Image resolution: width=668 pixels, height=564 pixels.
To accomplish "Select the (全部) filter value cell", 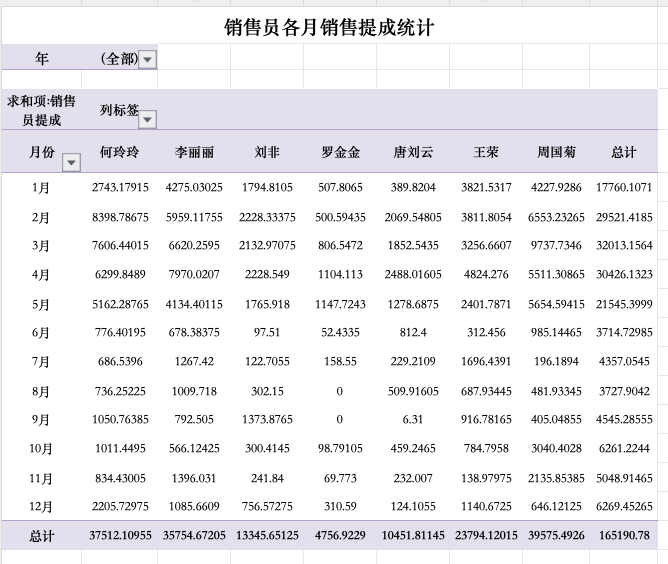I will coord(119,58).
